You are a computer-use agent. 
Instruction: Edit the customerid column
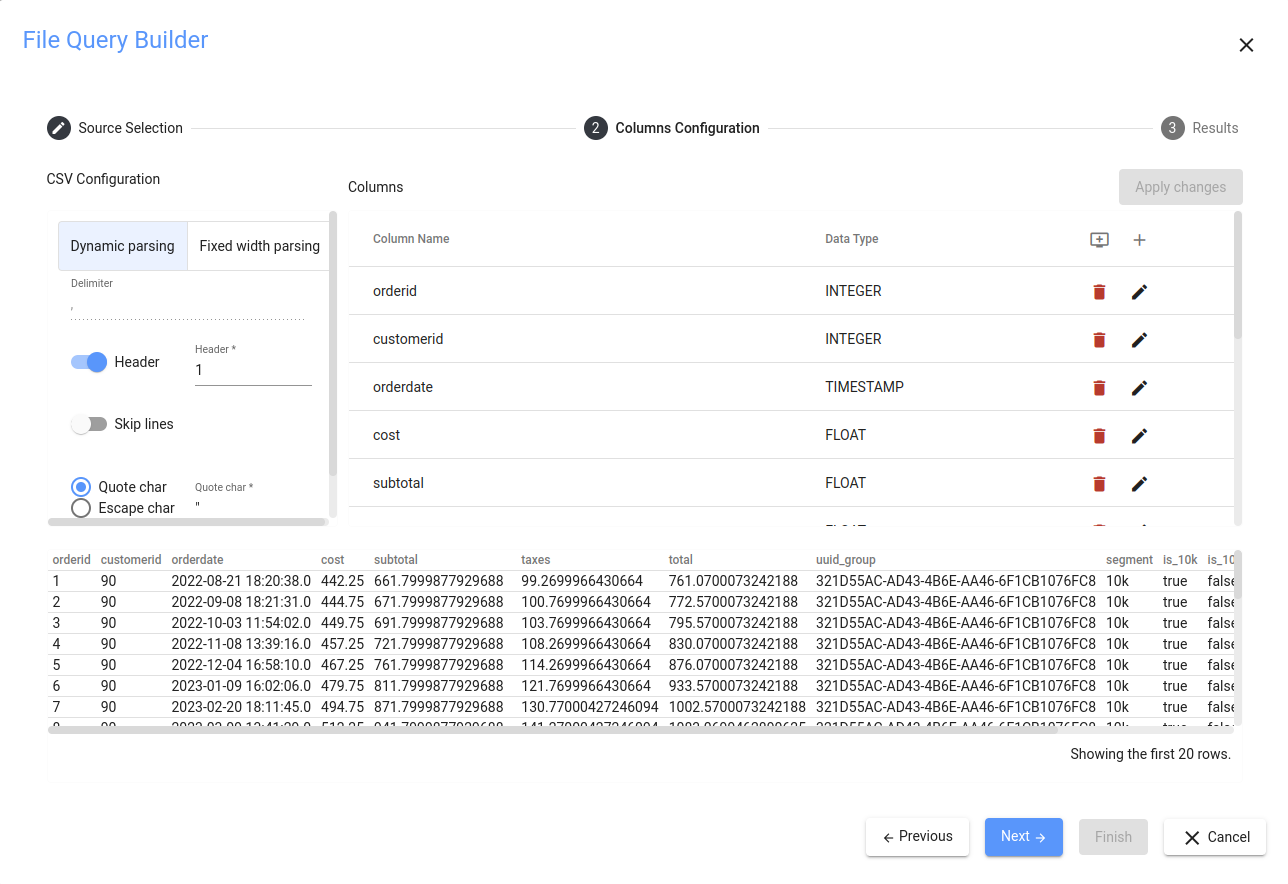(1139, 340)
